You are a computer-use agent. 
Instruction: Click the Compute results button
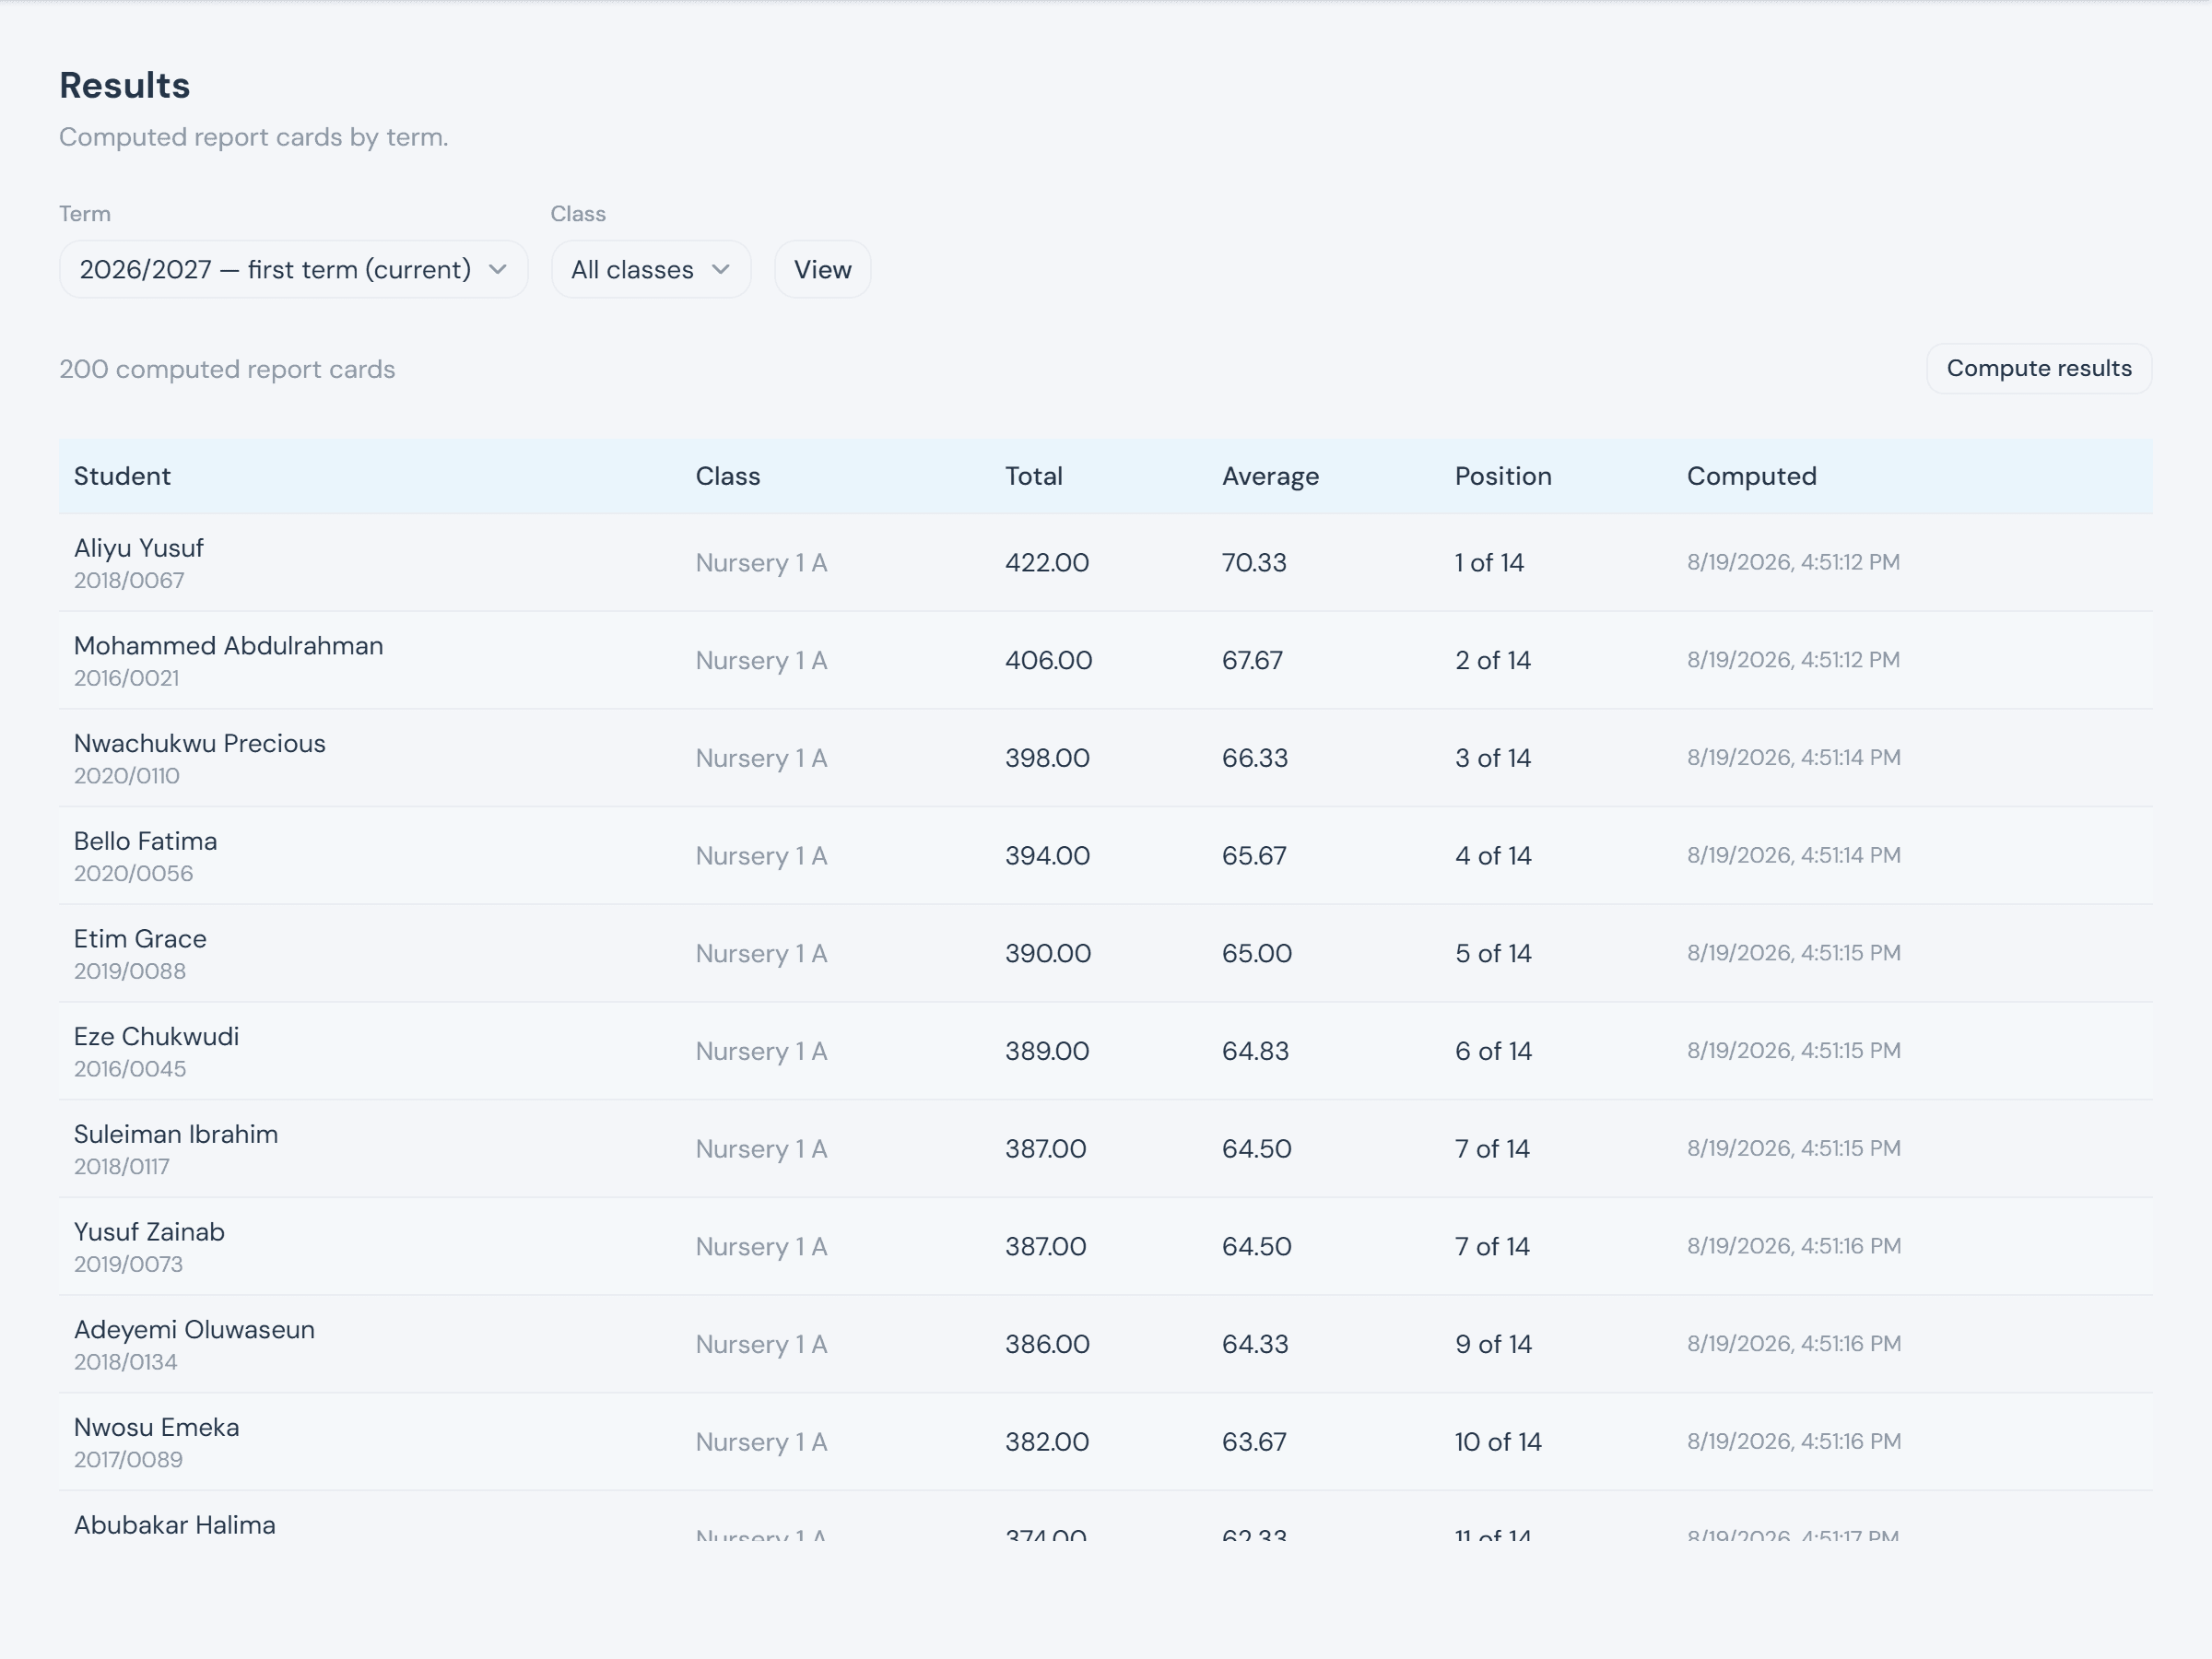click(2038, 368)
